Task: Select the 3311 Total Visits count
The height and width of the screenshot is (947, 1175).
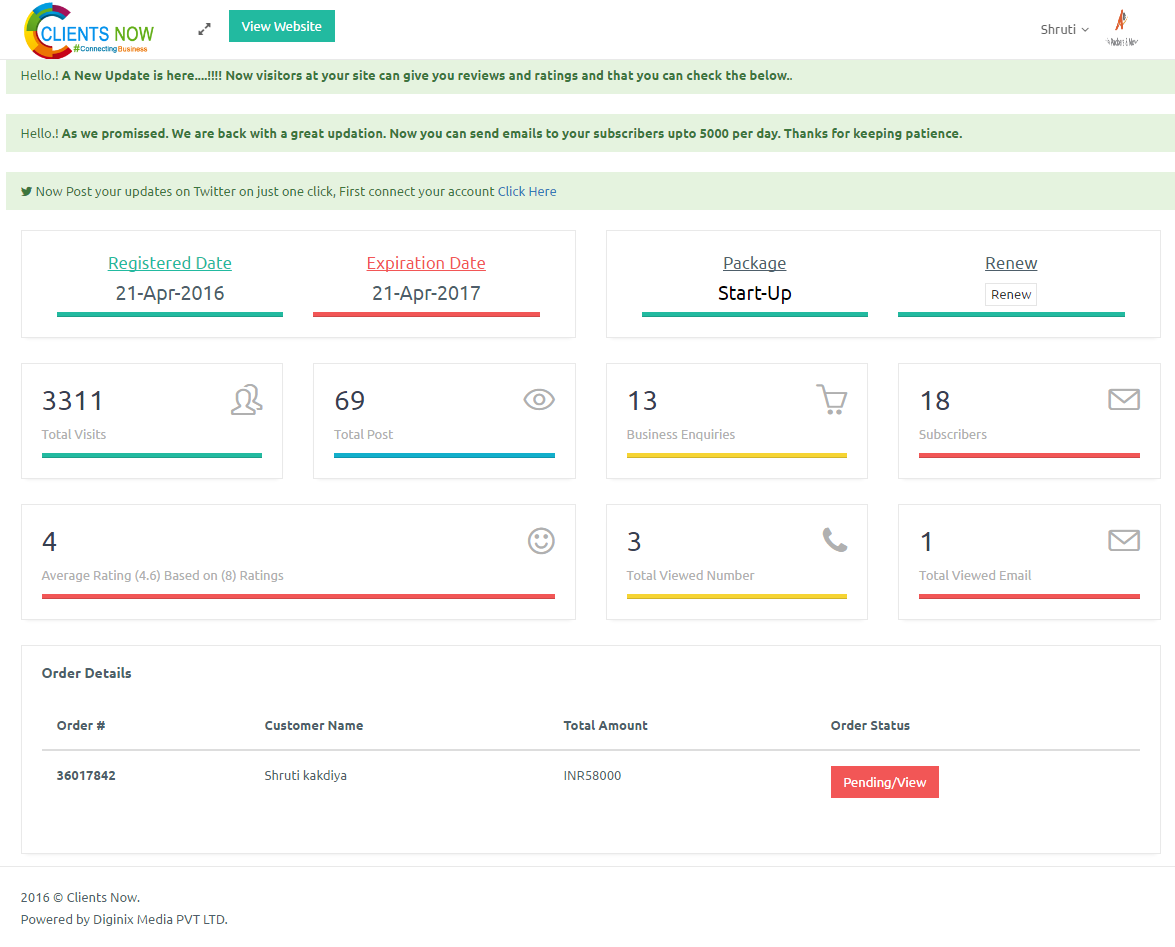Action: [73, 401]
